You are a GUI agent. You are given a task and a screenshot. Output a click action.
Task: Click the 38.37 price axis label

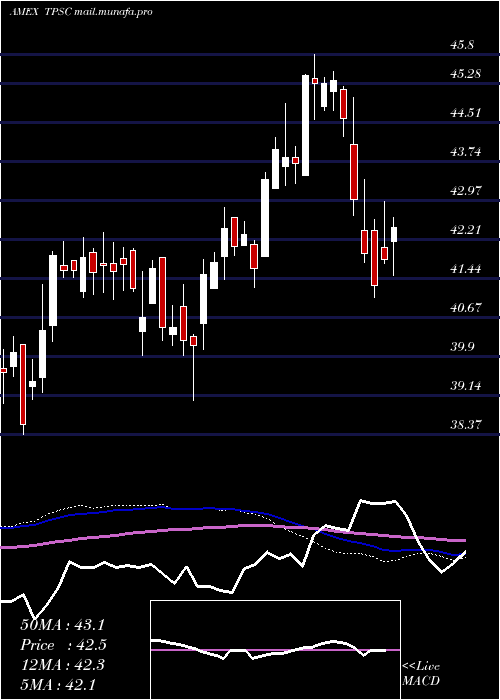466,425
